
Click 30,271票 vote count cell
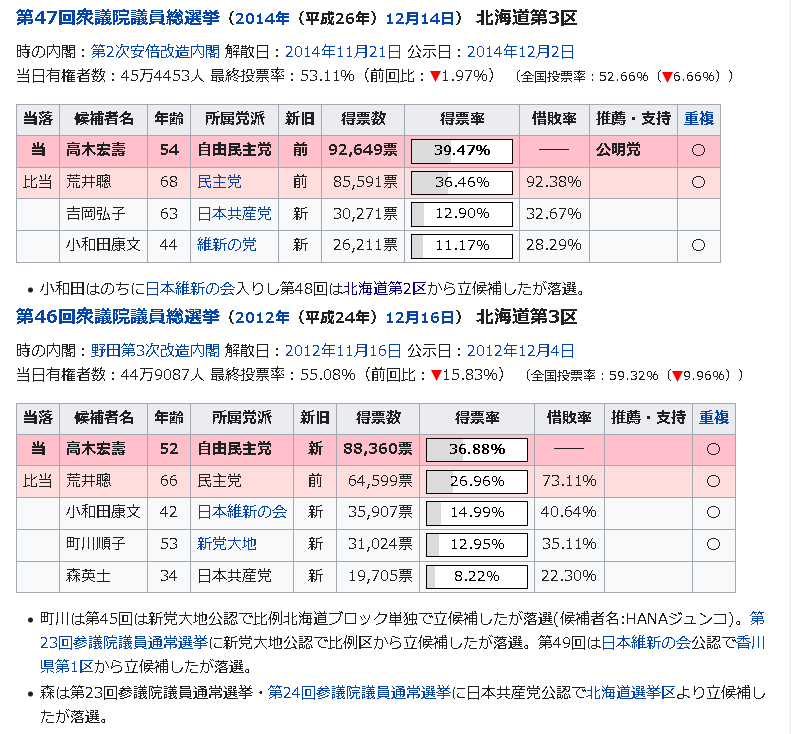click(365, 214)
